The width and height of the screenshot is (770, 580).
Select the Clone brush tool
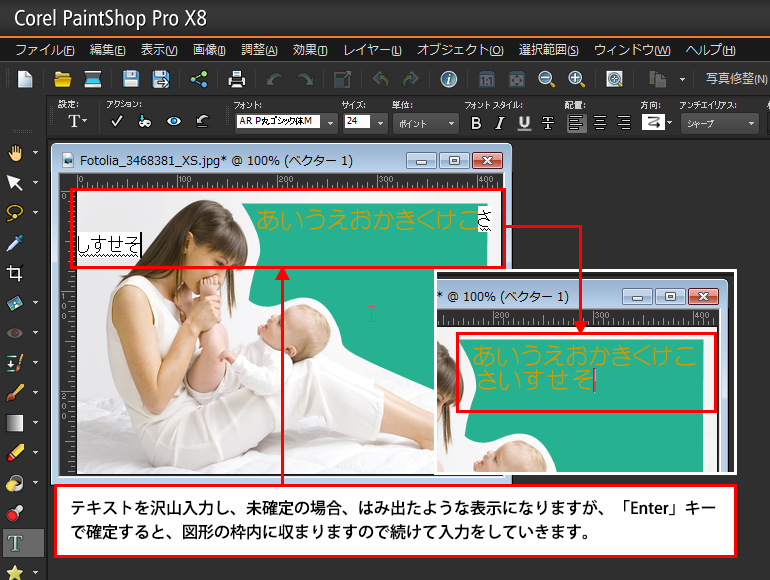tap(15, 363)
